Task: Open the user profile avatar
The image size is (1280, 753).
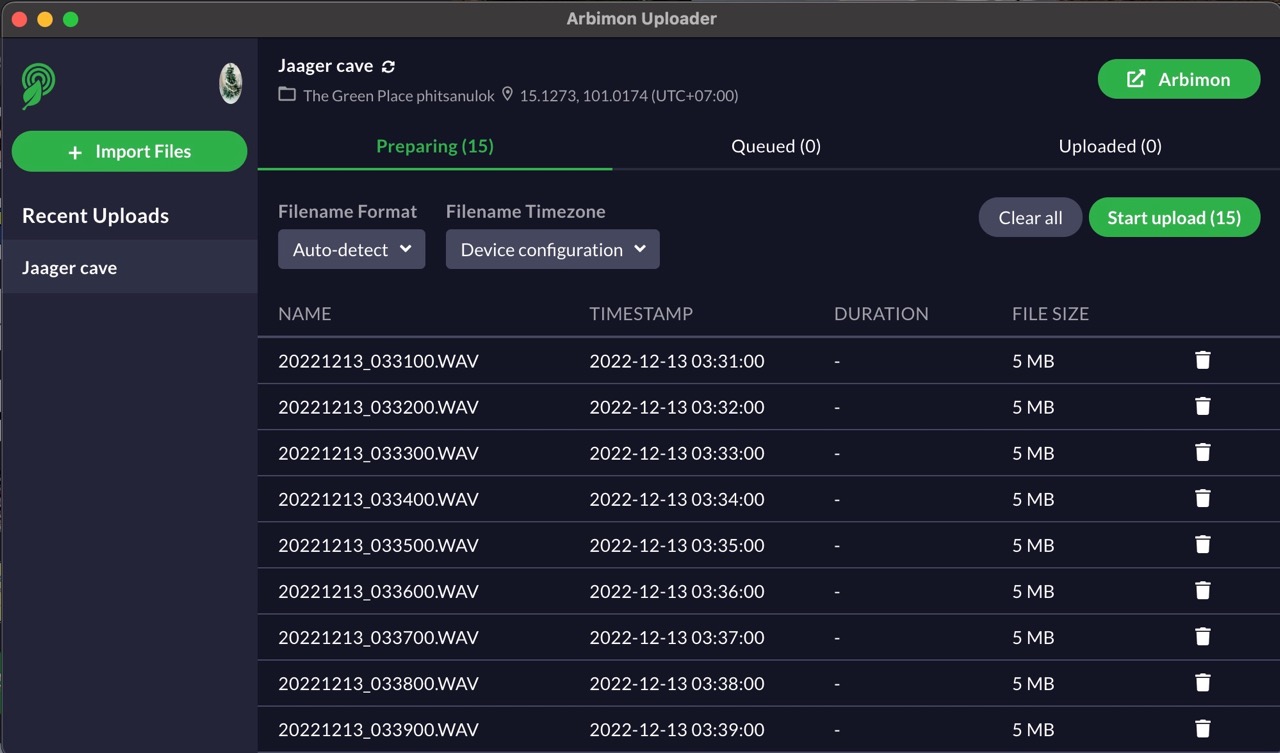Action: [x=231, y=84]
